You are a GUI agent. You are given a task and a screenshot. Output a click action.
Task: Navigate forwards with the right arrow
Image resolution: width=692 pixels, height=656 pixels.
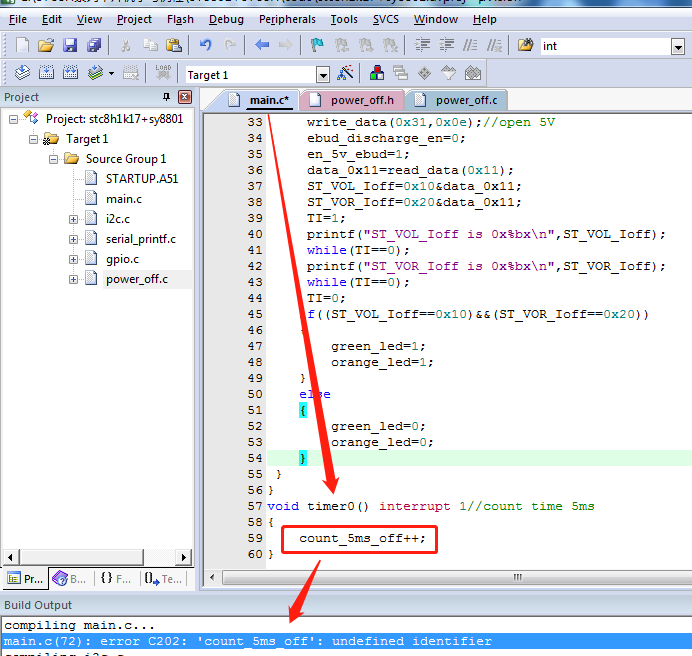286,45
